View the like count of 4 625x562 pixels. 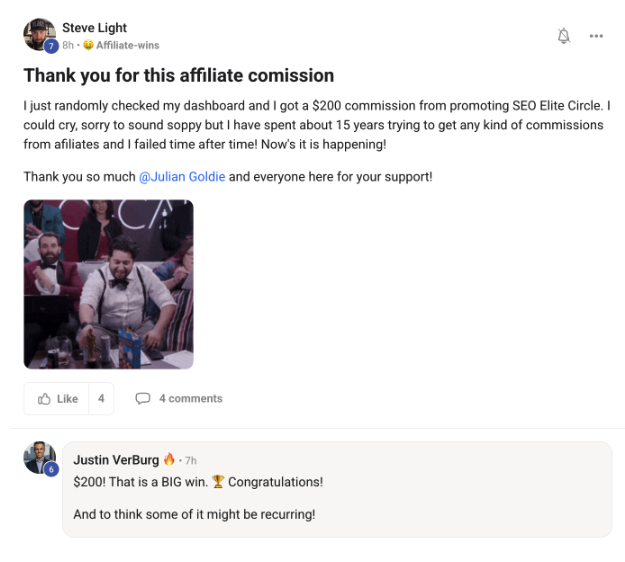pos(101,398)
